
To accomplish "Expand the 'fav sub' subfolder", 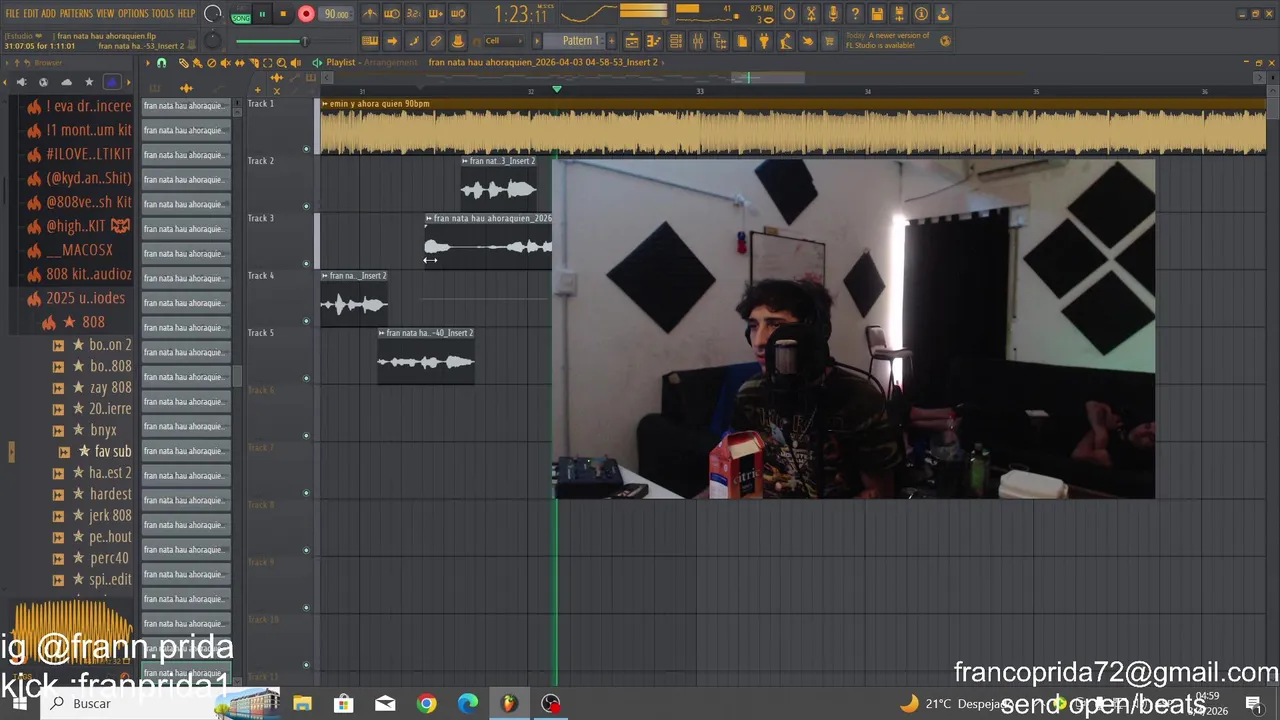I will (x=95, y=451).
